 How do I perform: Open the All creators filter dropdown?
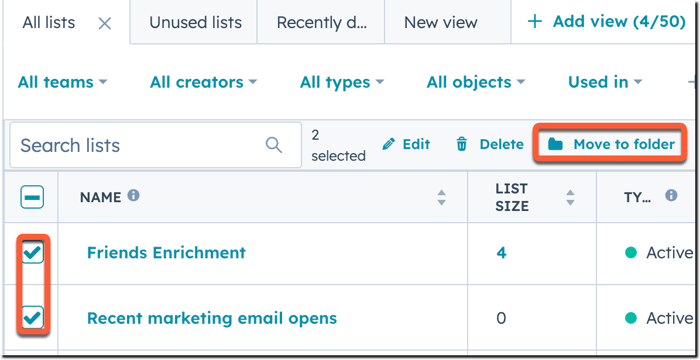coord(204,82)
